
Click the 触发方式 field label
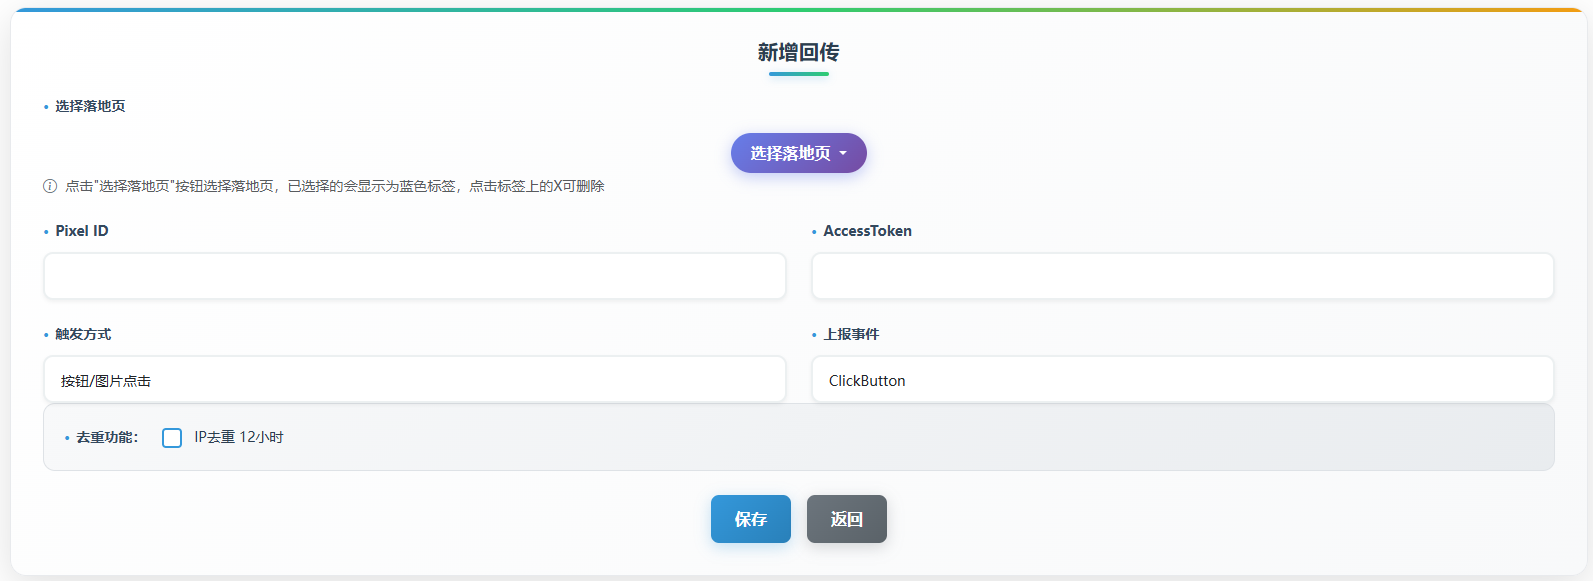pos(83,334)
